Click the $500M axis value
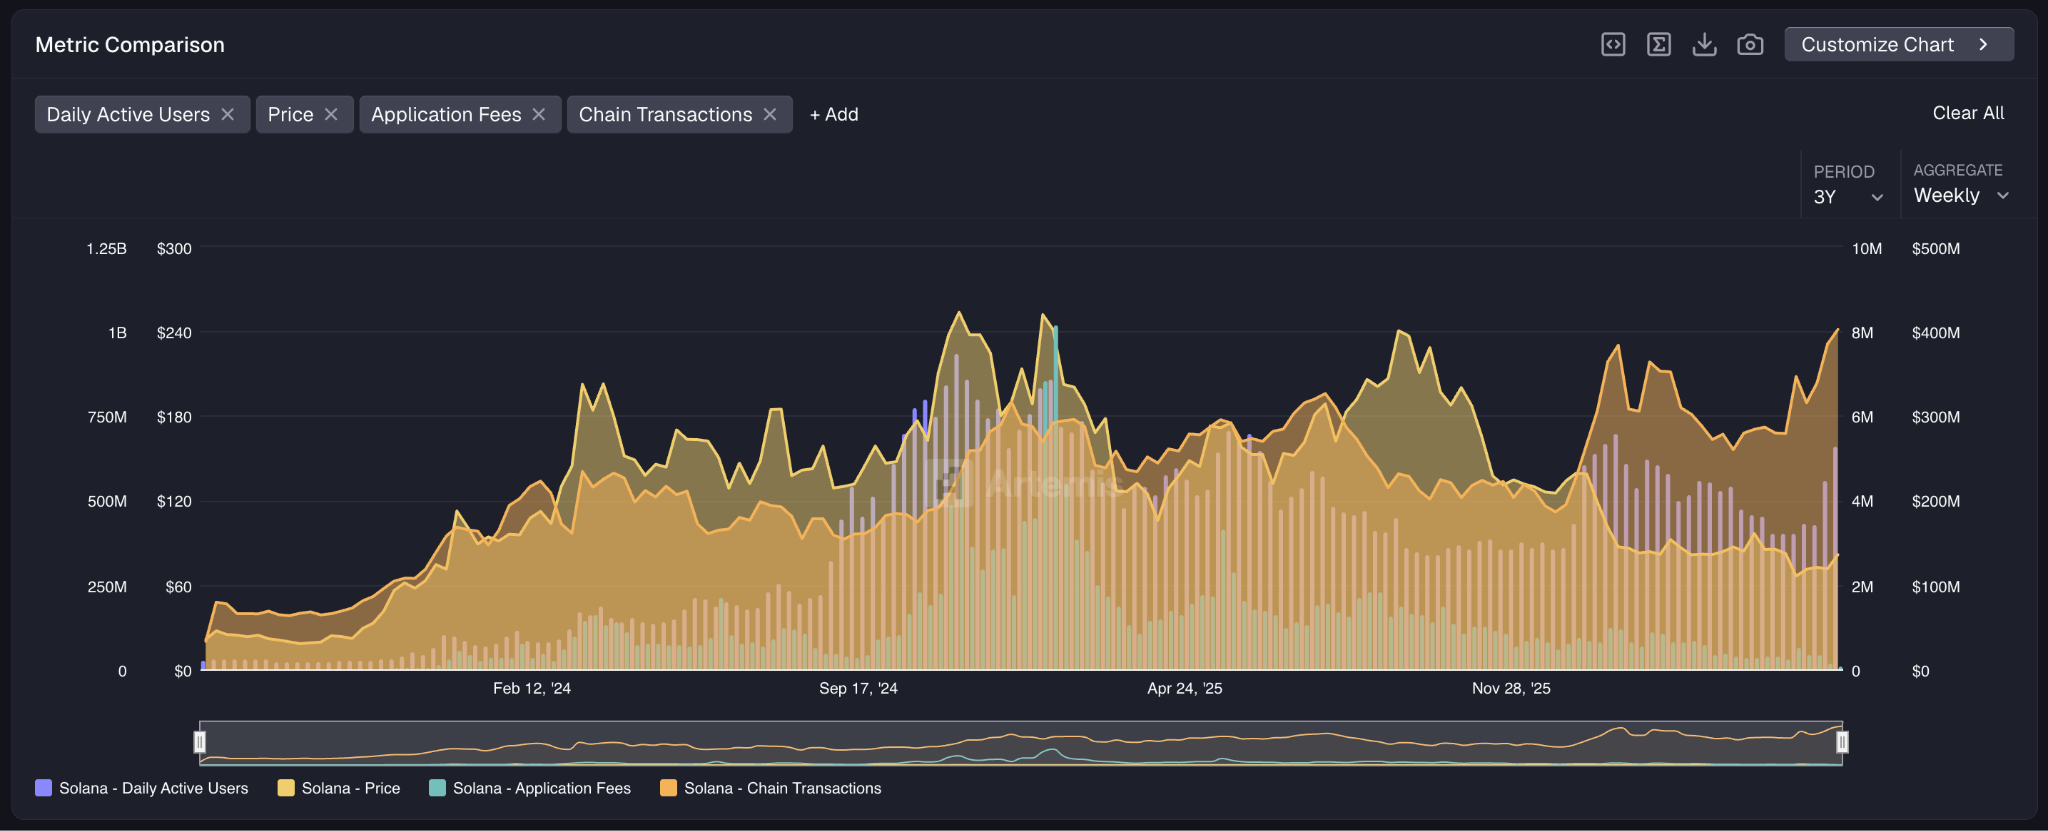Viewport: 2048px width, 831px height. click(1936, 248)
